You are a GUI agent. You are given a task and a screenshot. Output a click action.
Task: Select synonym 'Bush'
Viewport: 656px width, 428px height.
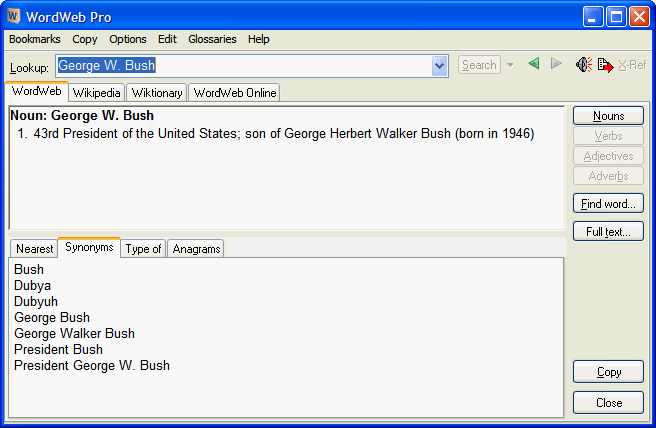pos(29,269)
